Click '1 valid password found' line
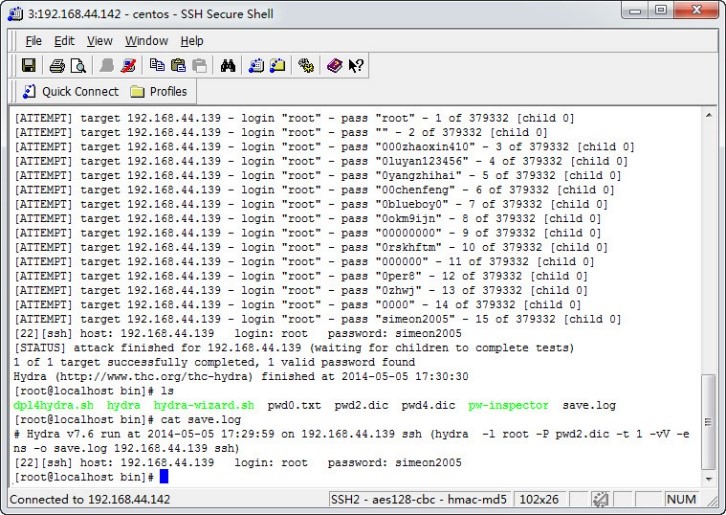This screenshot has height=515, width=726. (214, 362)
